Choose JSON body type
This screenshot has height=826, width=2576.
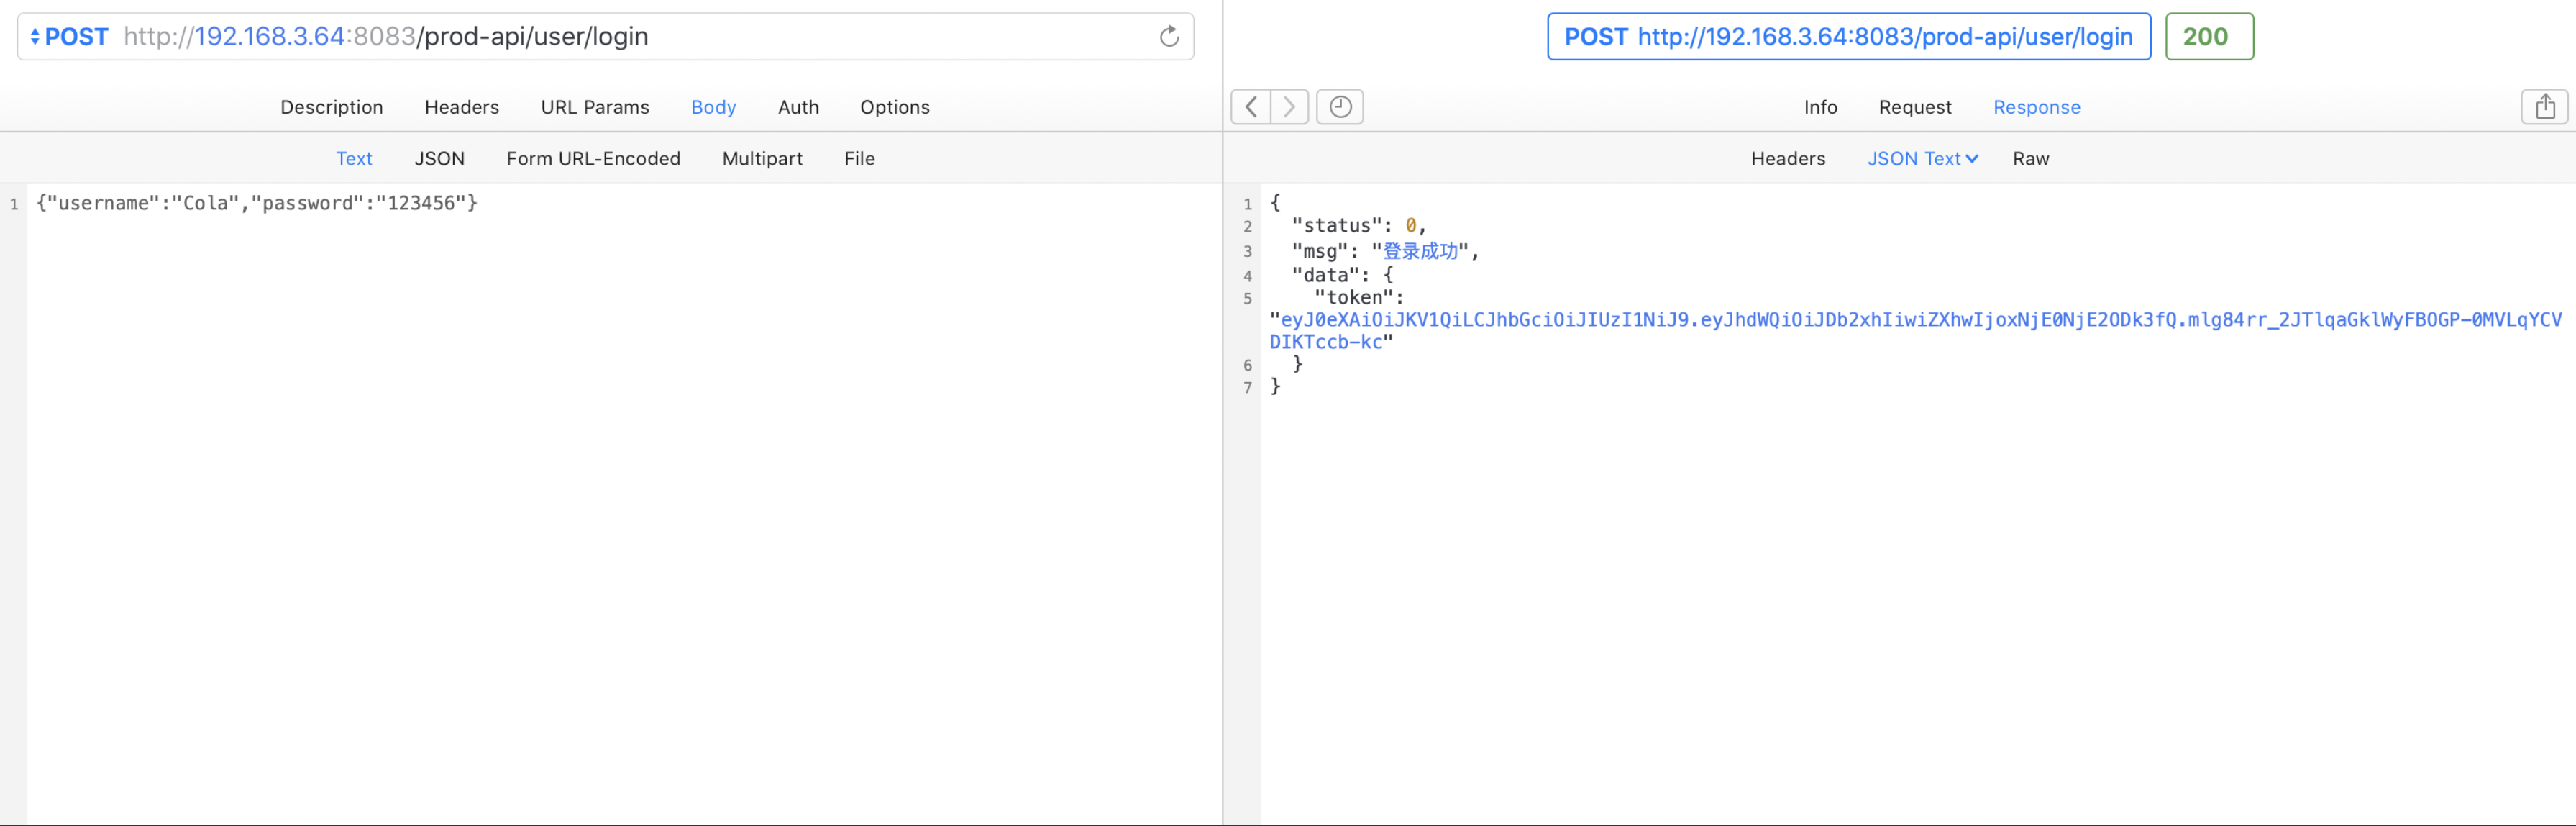(x=439, y=158)
